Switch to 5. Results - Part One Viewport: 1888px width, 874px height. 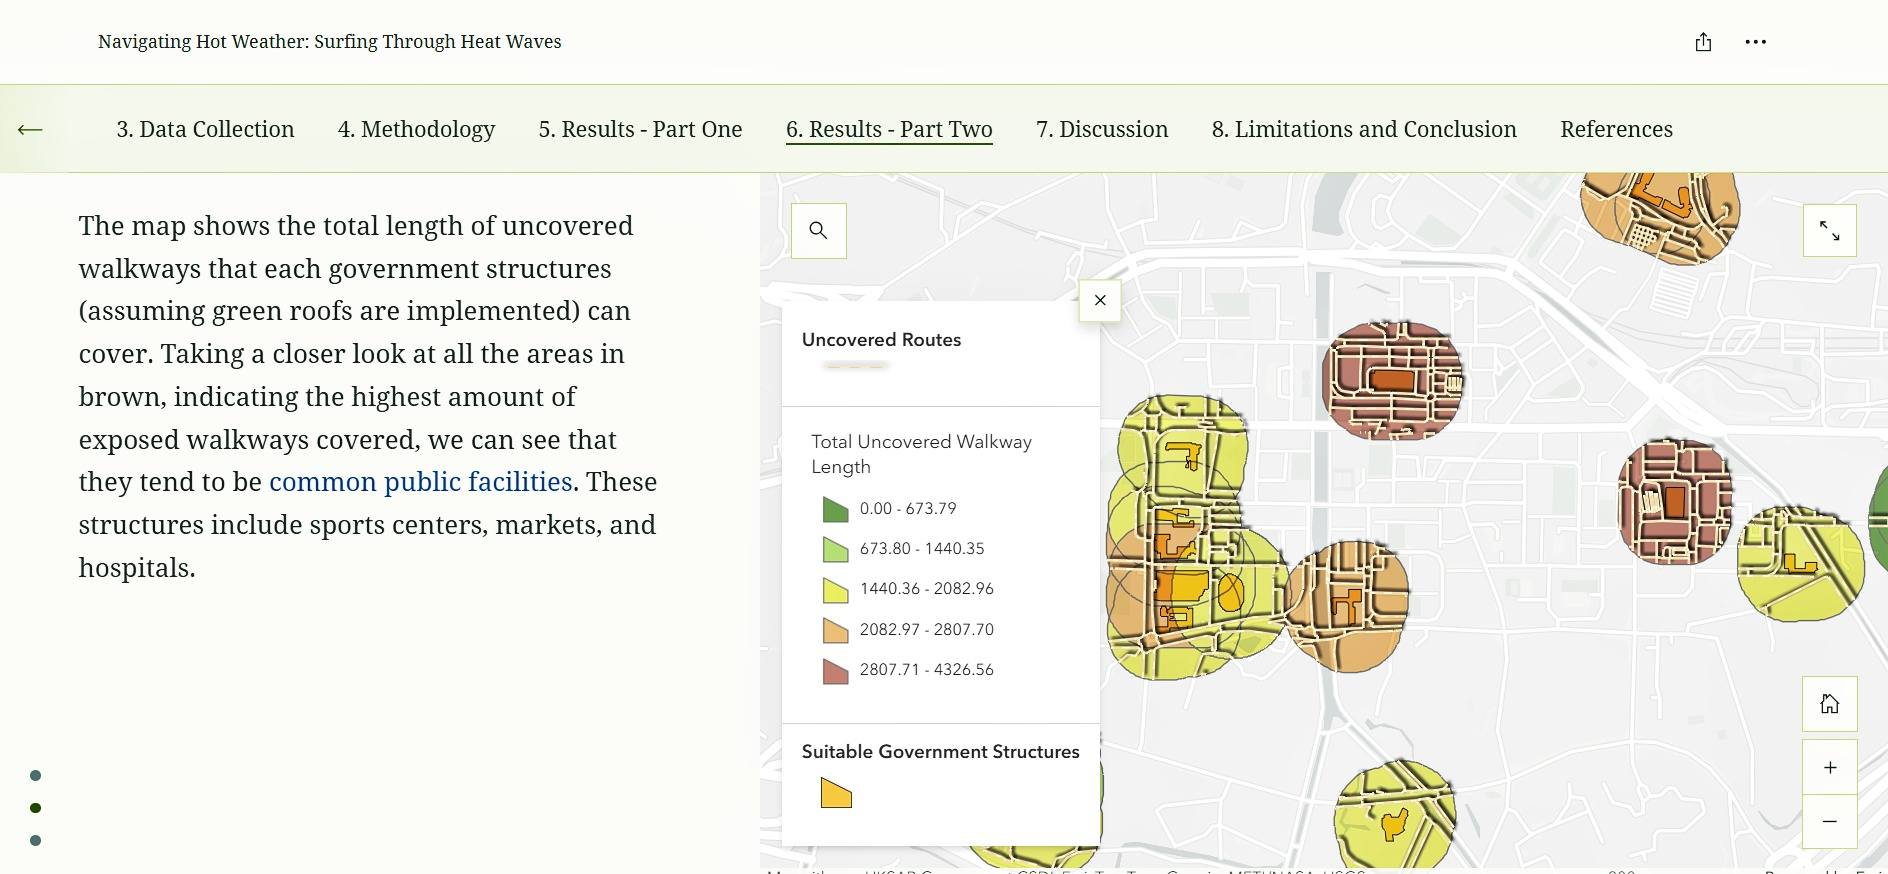pos(640,129)
